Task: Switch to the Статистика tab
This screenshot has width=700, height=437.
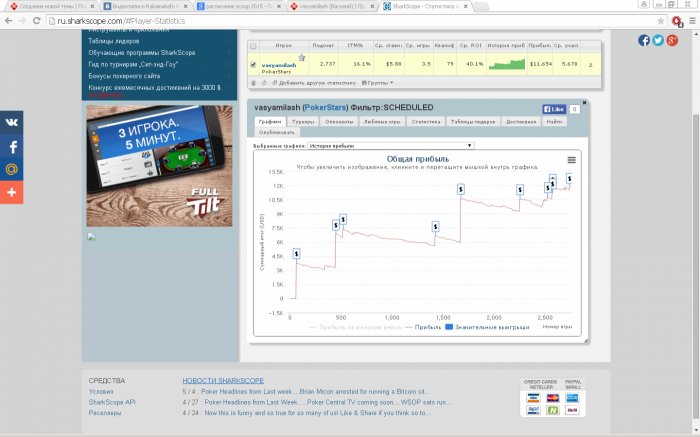Action: click(426, 121)
